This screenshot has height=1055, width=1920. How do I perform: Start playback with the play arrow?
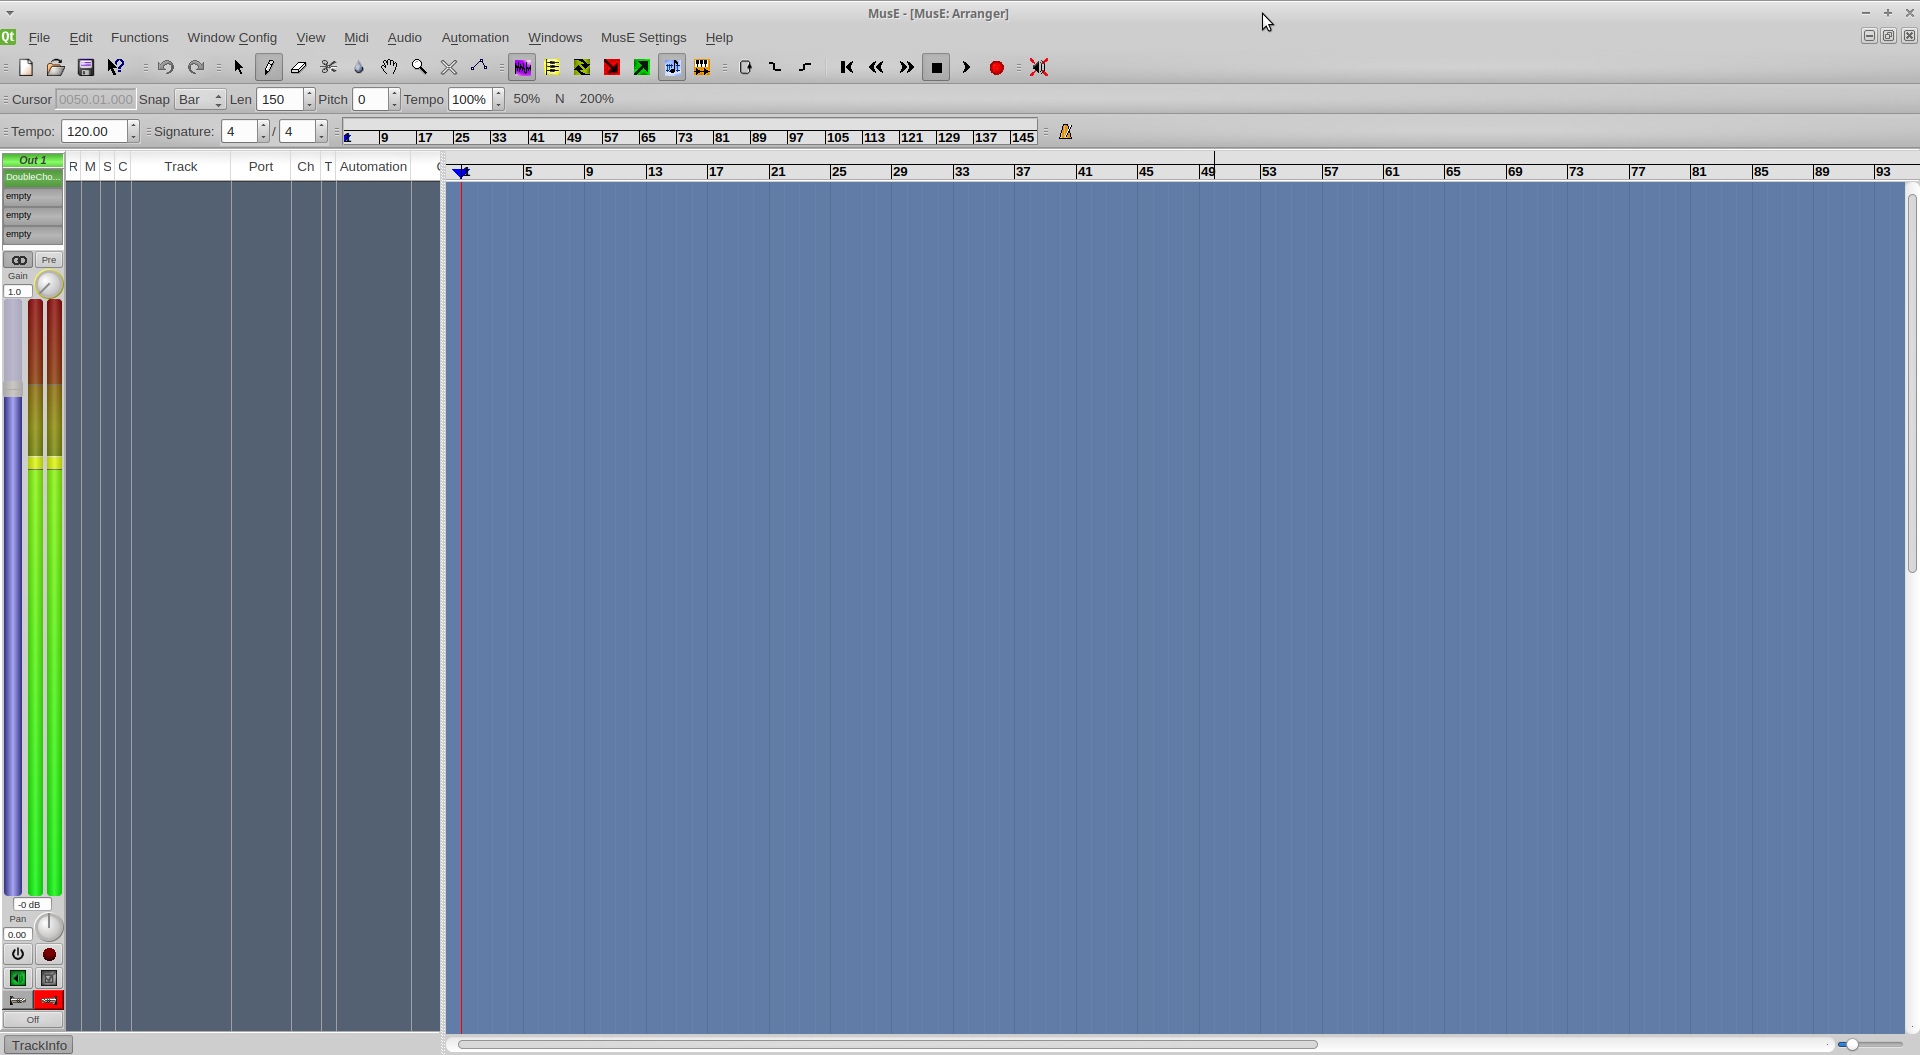pyautogui.click(x=967, y=67)
